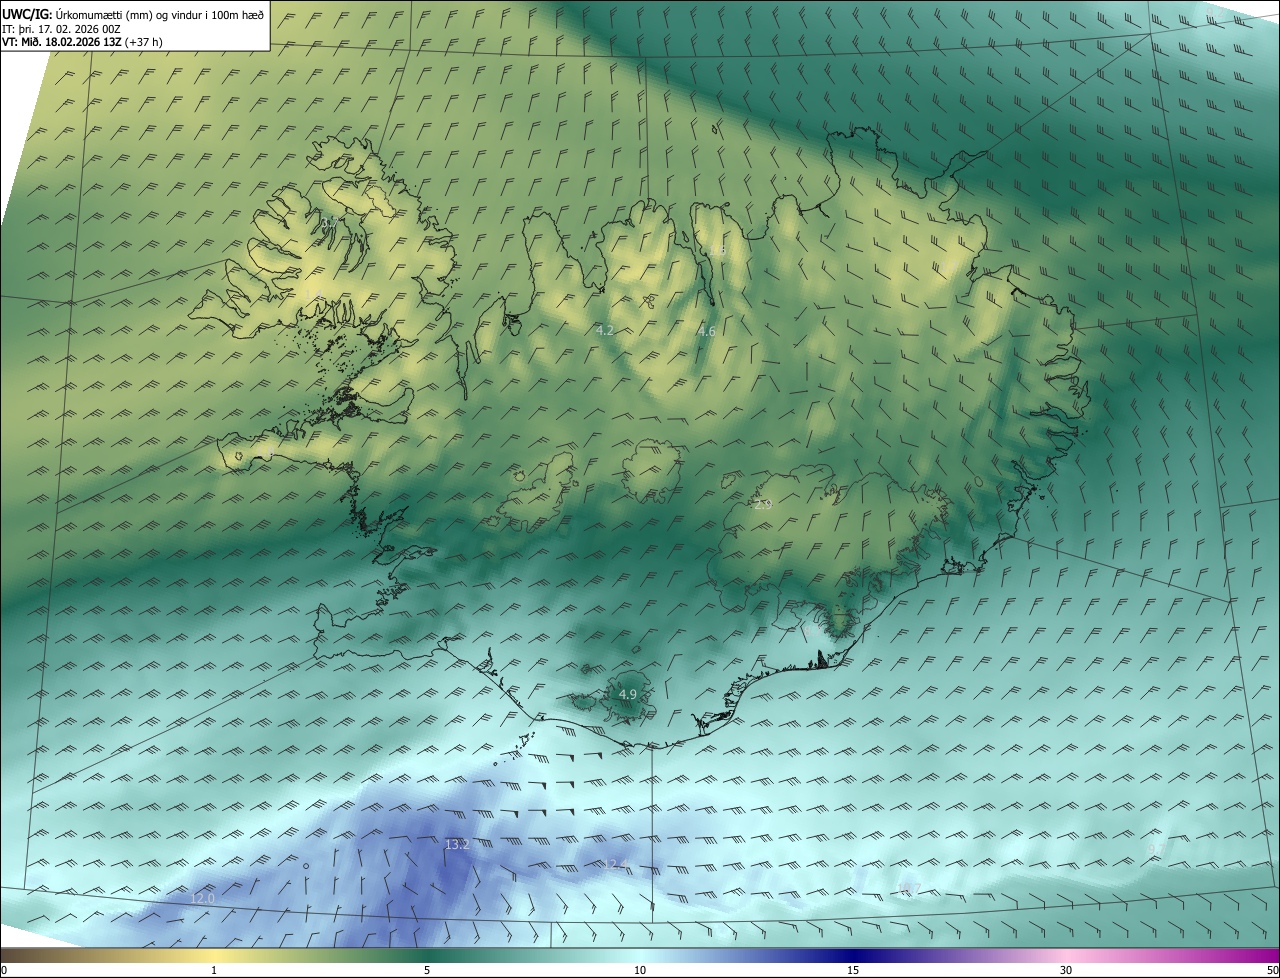Click the colorbar tick label 0
The image size is (1280, 978).
[x=3, y=970]
